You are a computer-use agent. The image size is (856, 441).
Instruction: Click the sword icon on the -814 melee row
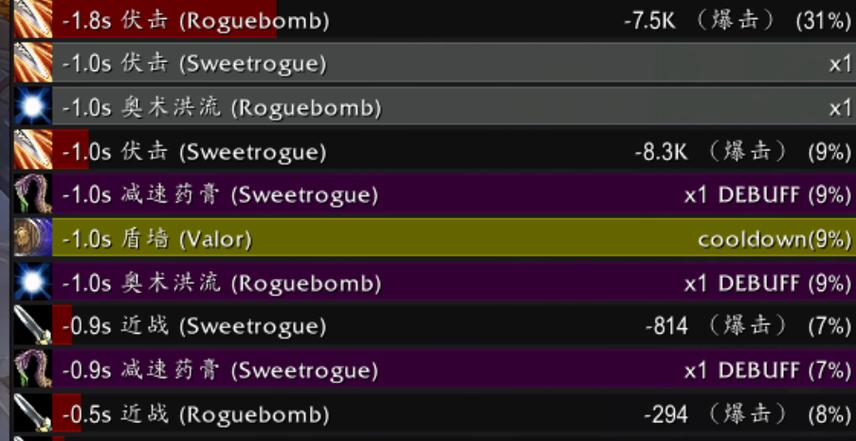(33, 326)
